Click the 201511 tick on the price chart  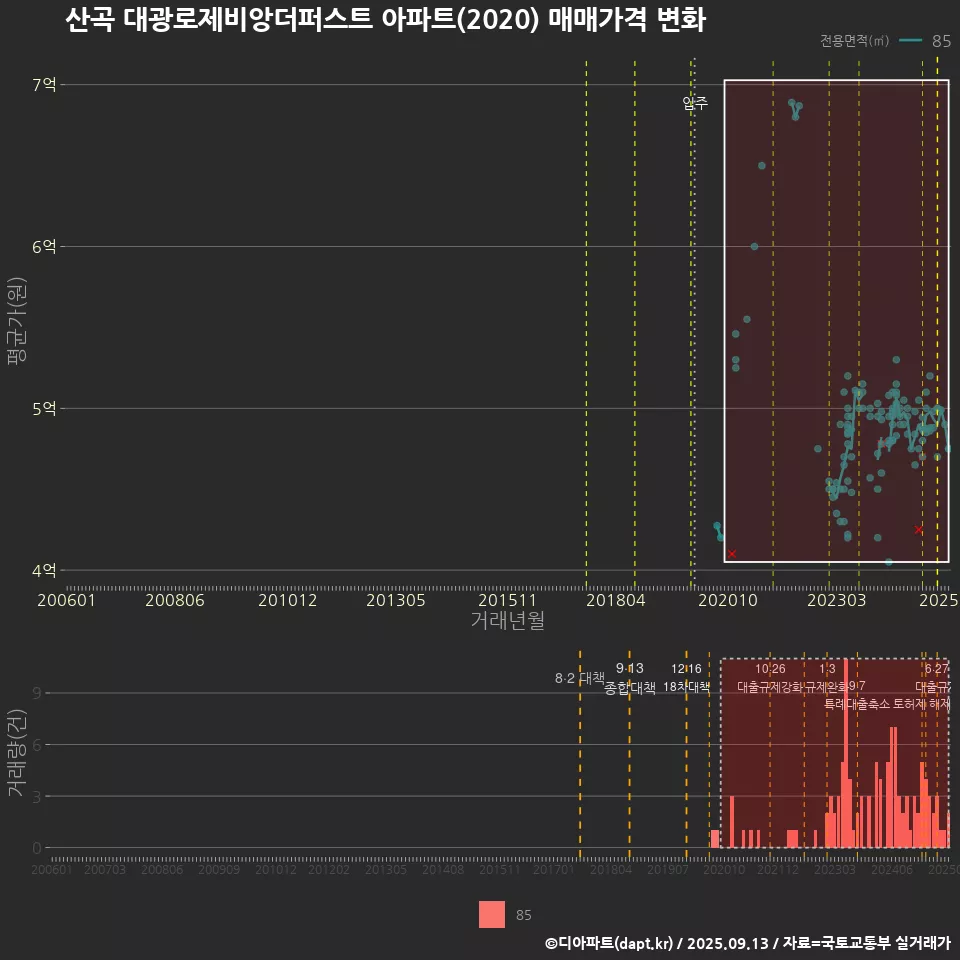point(507,600)
